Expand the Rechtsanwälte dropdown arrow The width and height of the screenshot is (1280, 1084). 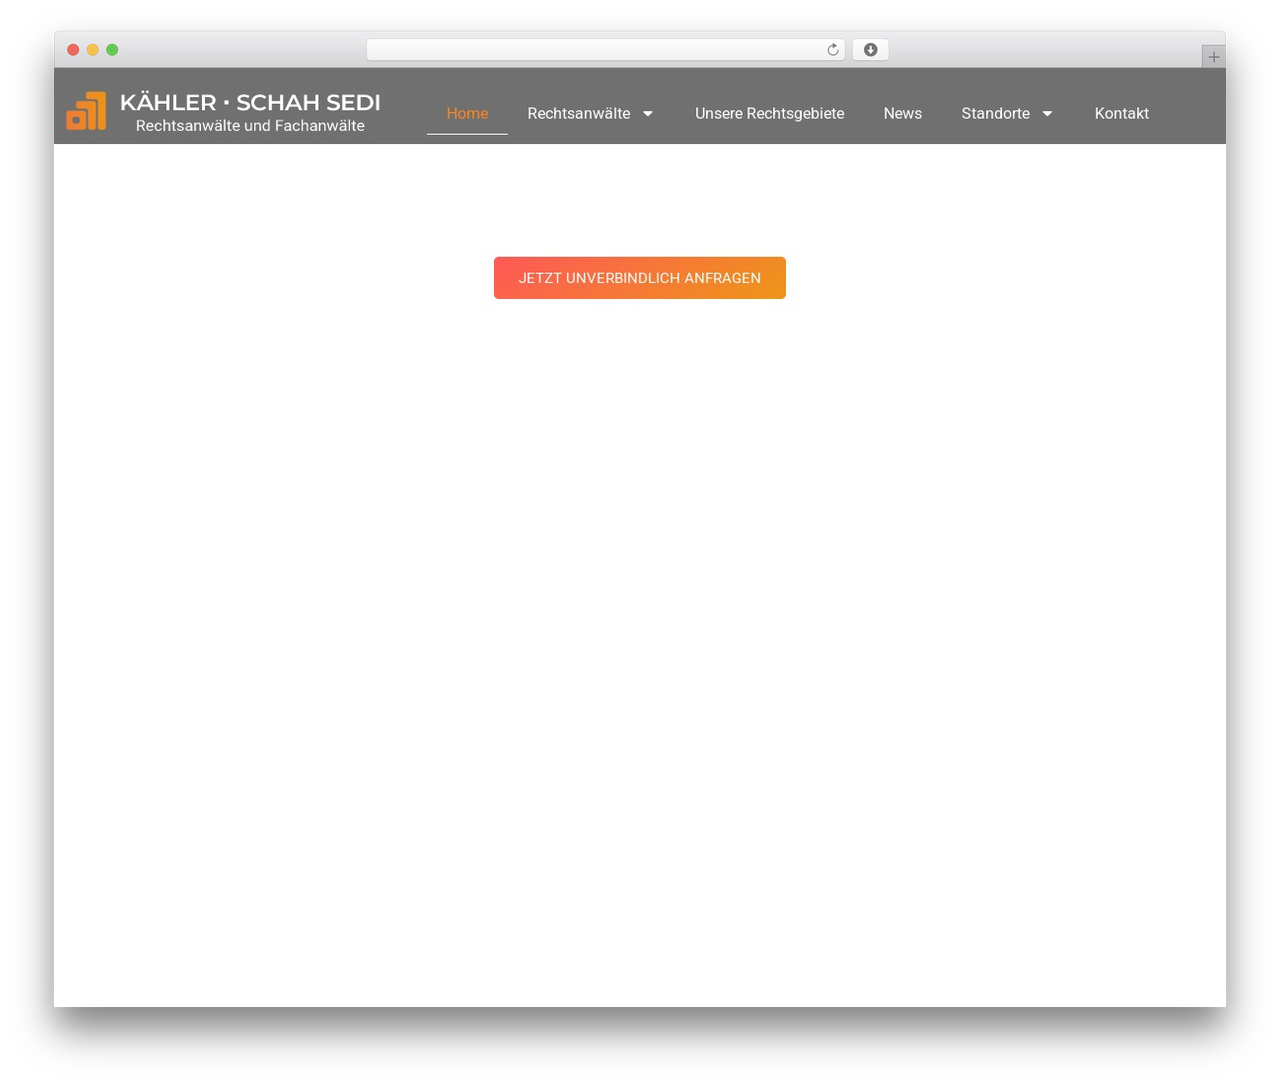pos(648,114)
